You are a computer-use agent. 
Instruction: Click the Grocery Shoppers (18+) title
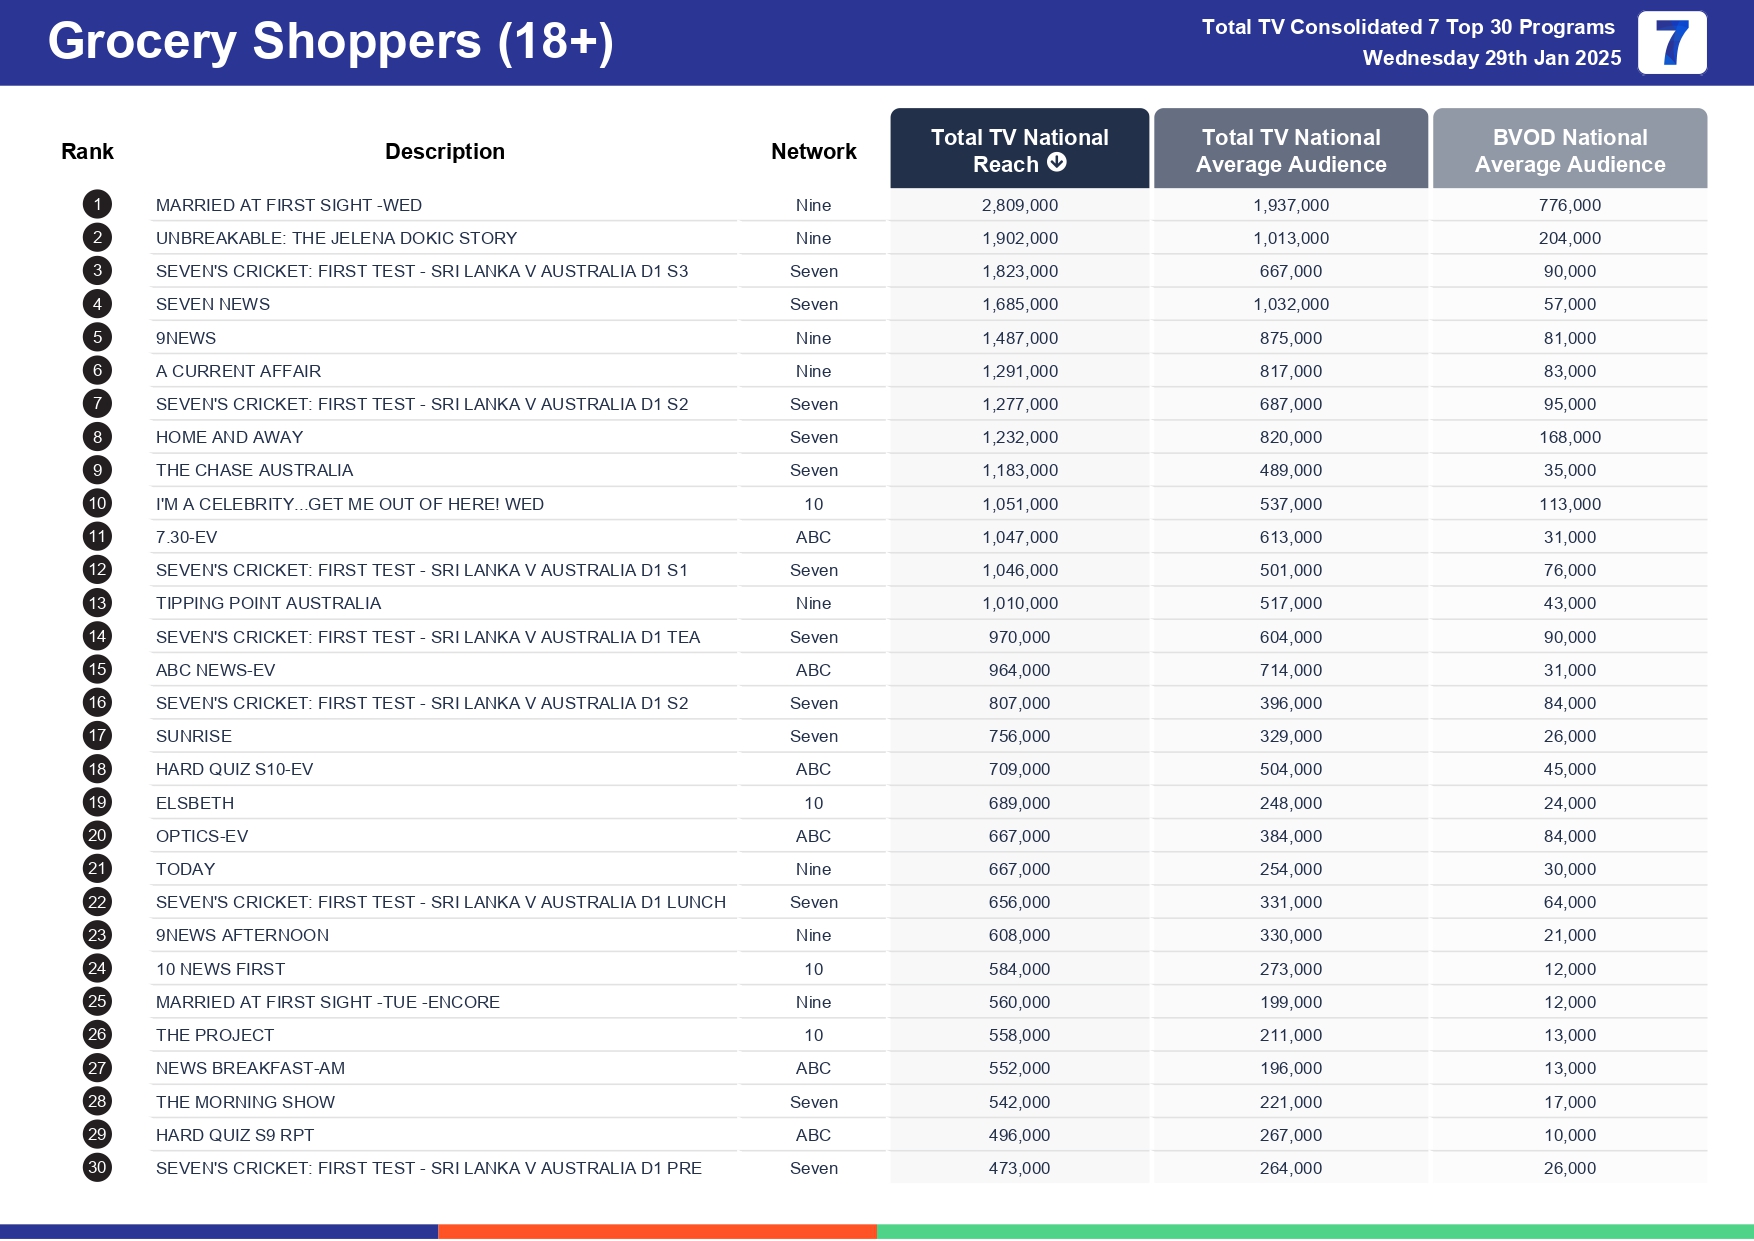click(330, 42)
